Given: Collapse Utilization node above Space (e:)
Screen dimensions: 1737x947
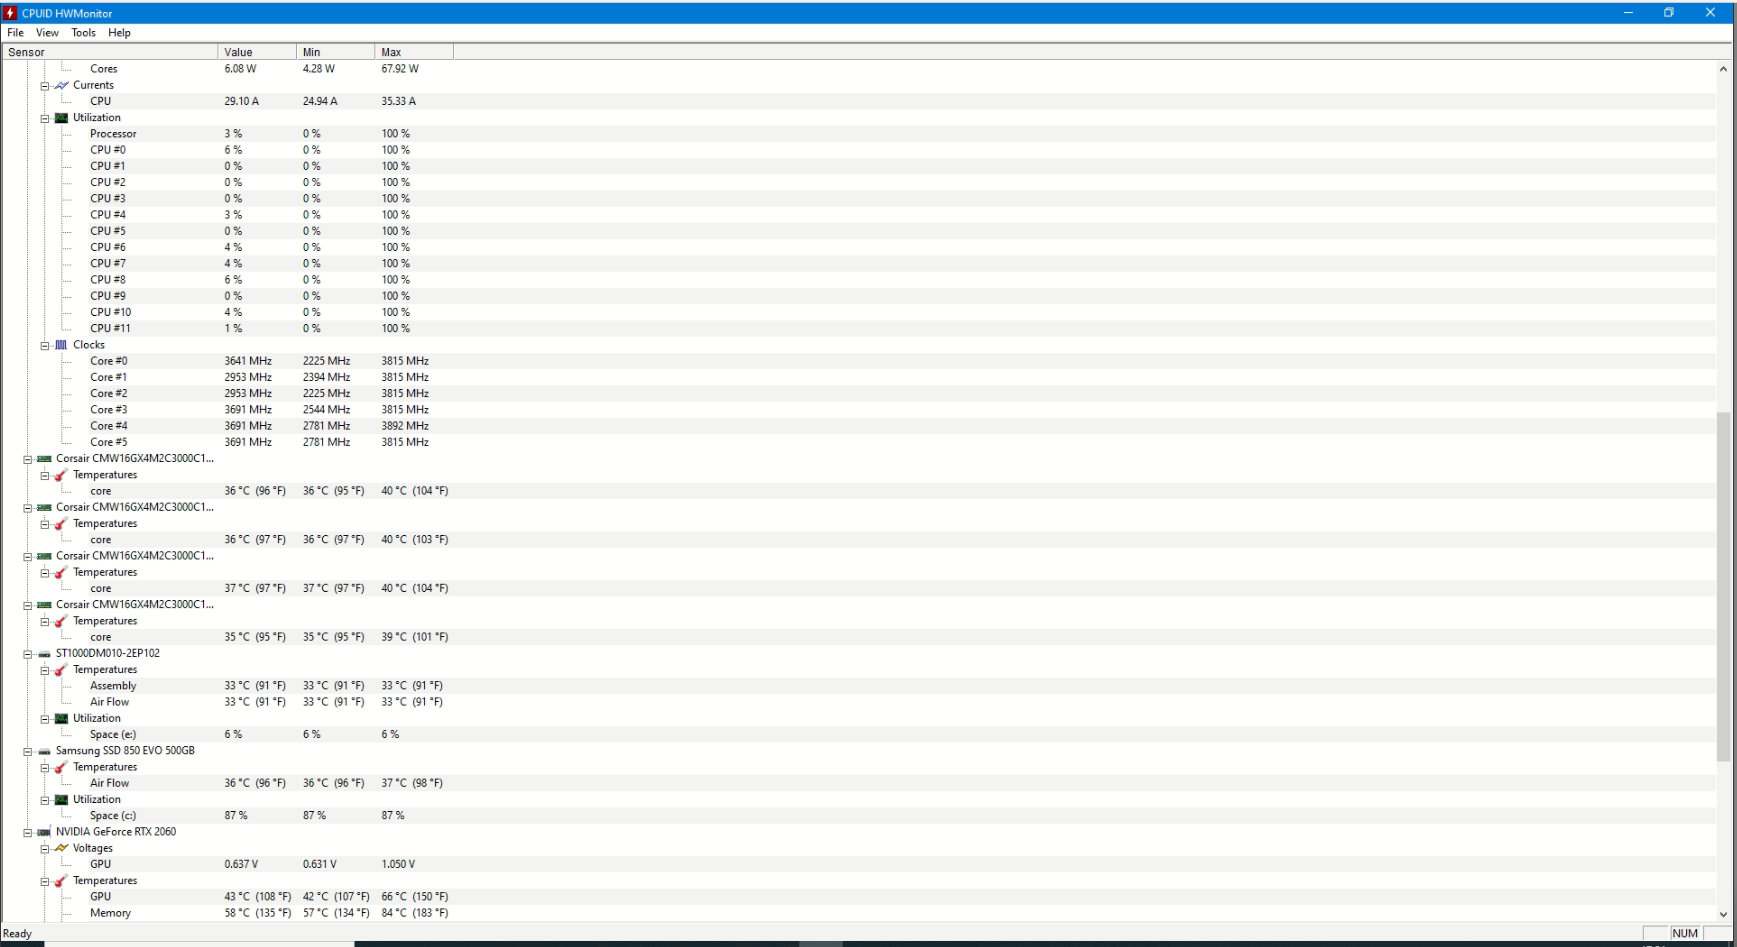Looking at the screenshot, I should pos(45,719).
